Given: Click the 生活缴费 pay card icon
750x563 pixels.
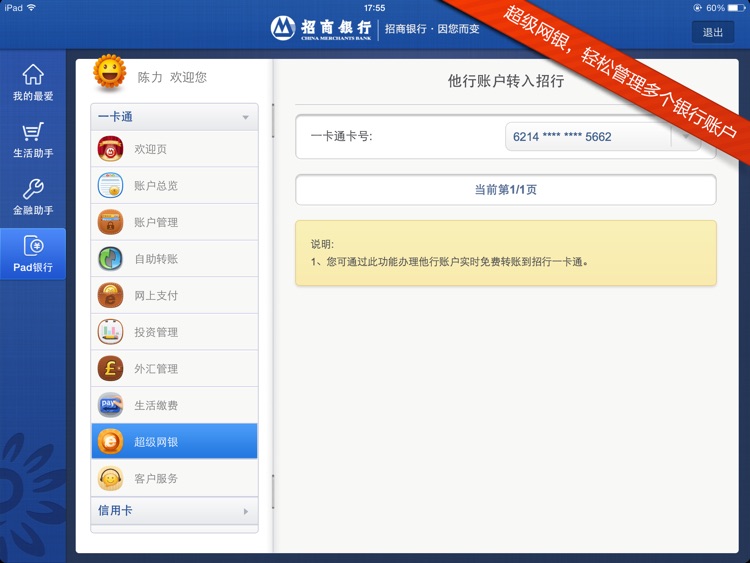Looking at the screenshot, I should [110, 405].
